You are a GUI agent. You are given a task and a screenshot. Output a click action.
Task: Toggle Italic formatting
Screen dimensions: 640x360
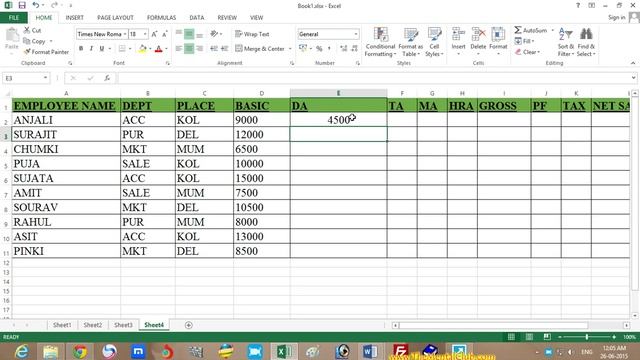coord(91,49)
